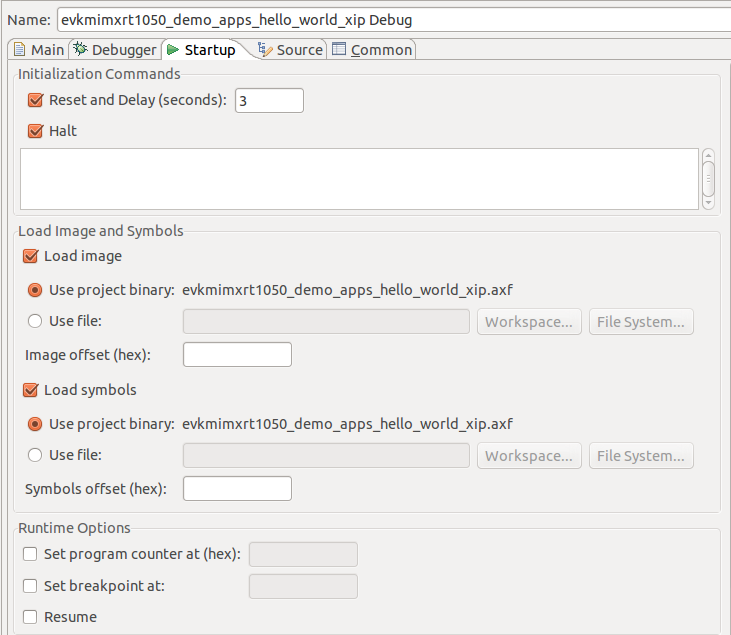Click the initialization commands text area
The width and height of the screenshot is (731, 635).
point(359,179)
